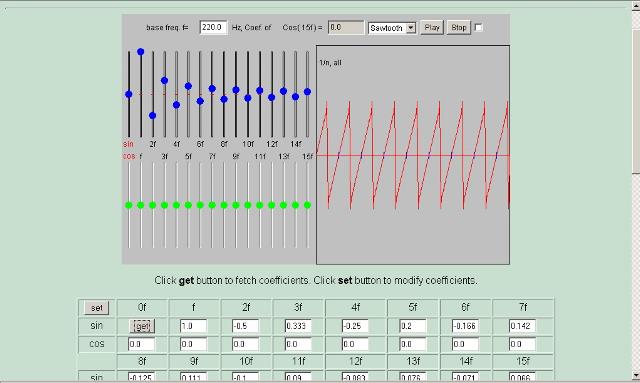Click the sin coefficient field for 2f
Image resolution: width=640 pixels, height=383 pixels.
point(245,326)
